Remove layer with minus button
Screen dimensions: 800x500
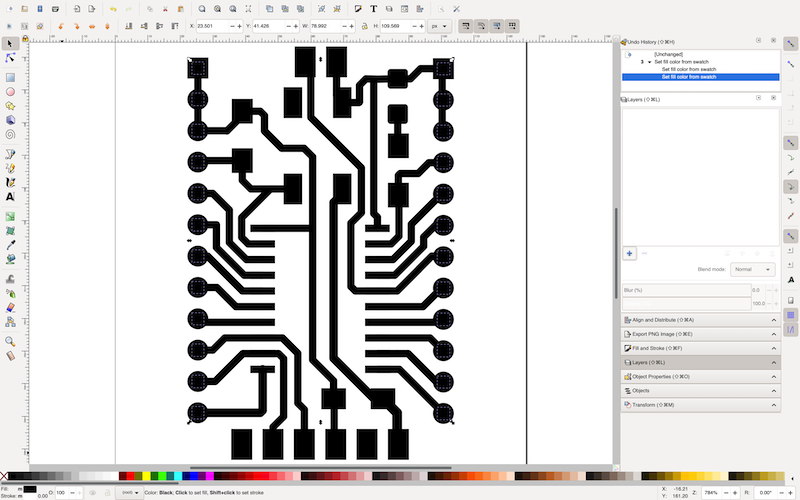[644, 254]
